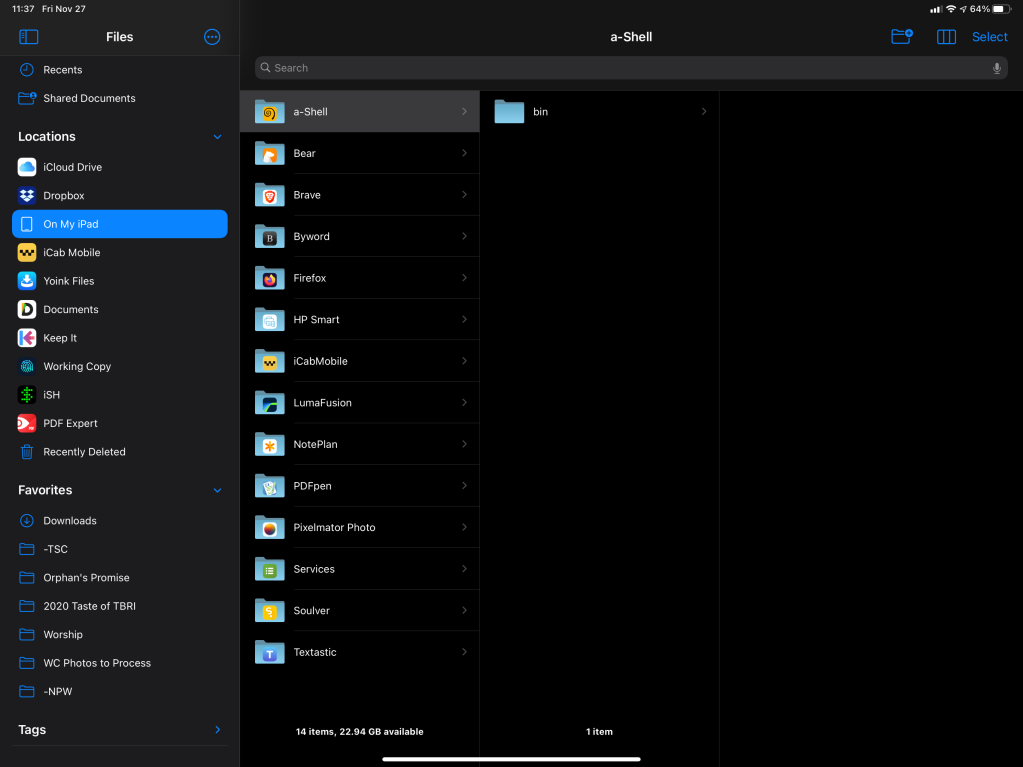Toggle the sidebar with the top-left icon
This screenshot has width=1023, height=767.
pyautogui.click(x=28, y=37)
